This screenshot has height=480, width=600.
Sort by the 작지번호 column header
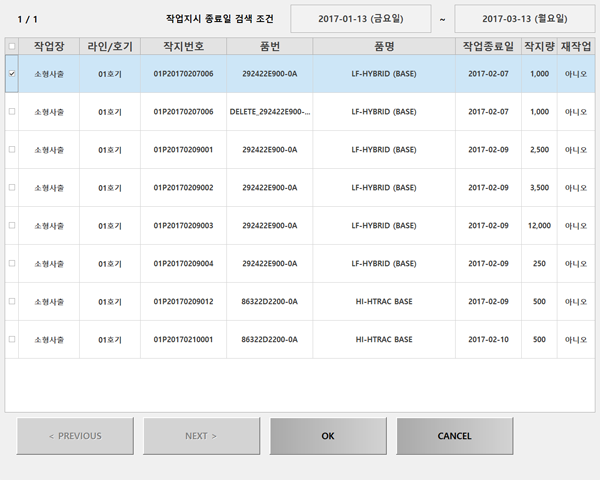click(183, 47)
